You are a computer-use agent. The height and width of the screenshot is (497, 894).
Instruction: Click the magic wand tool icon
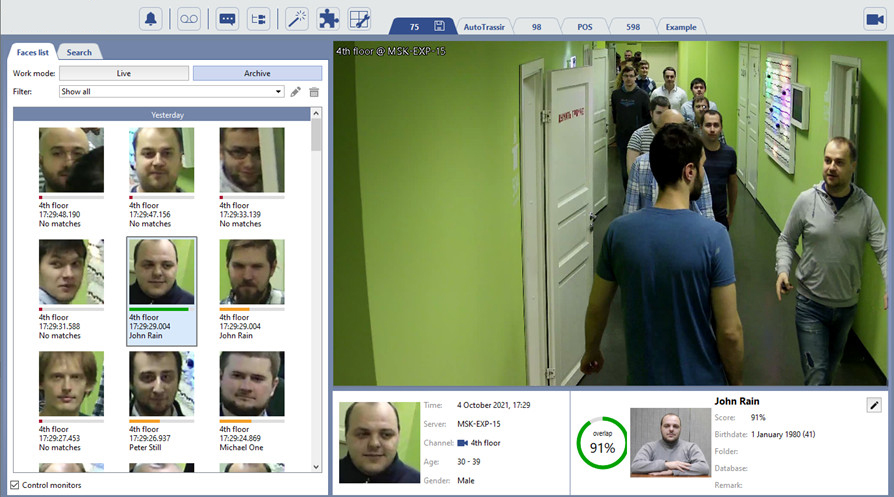(x=297, y=18)
